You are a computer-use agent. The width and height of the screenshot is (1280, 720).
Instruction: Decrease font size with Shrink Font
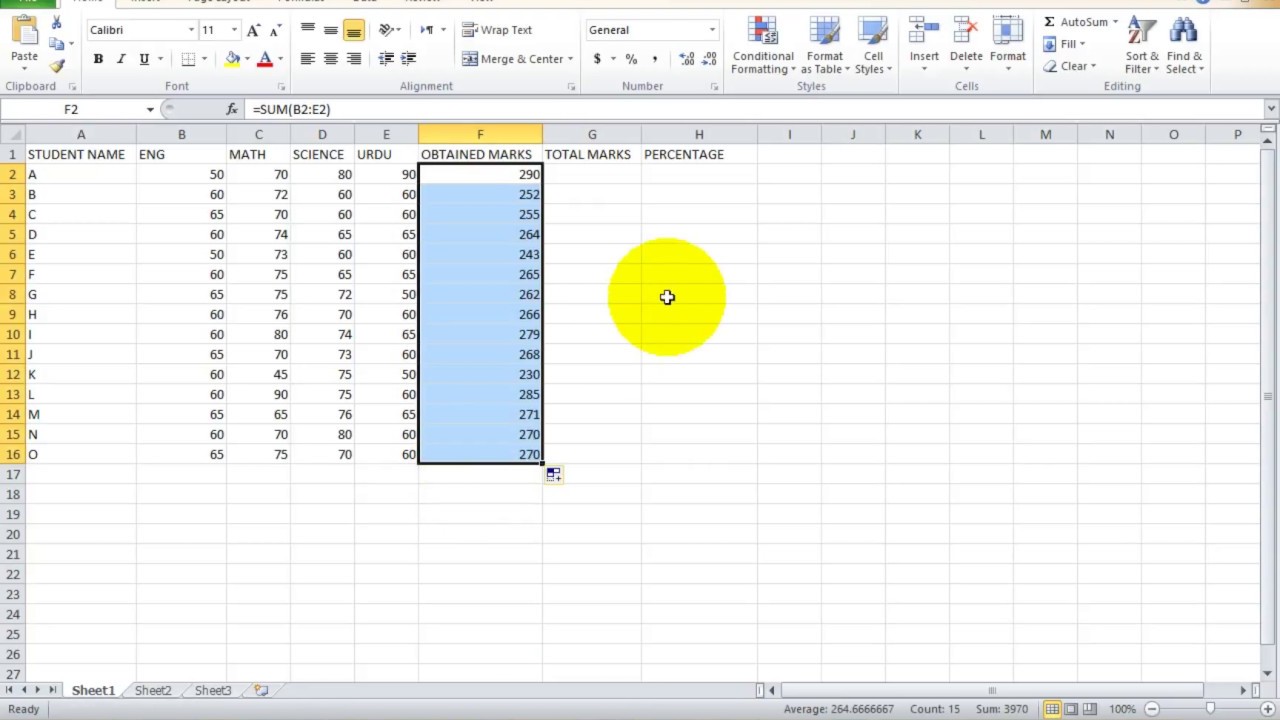274,30
